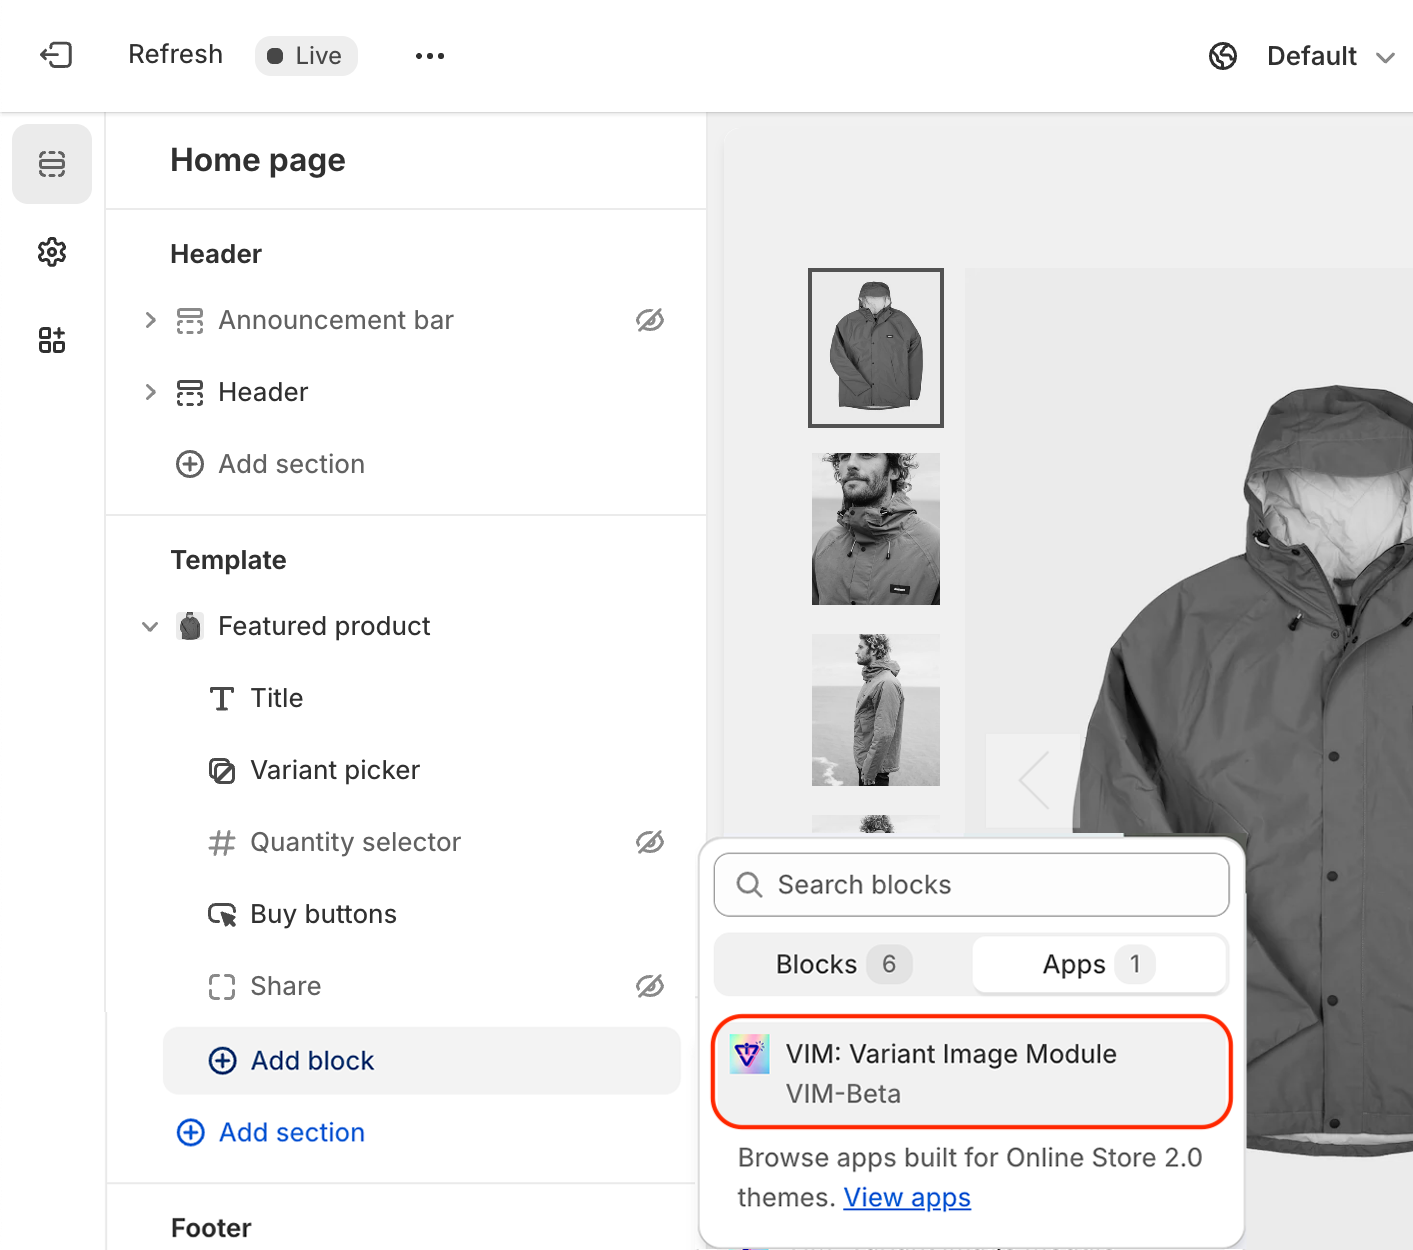Open the Sections panel icon in sidebar
Screen dimensions: 1413x1250
coord(52,164)
